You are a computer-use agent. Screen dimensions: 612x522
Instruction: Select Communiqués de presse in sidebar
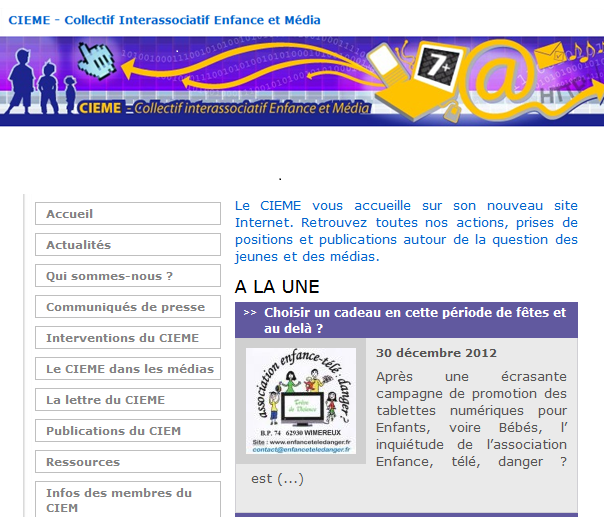[127, 307]
